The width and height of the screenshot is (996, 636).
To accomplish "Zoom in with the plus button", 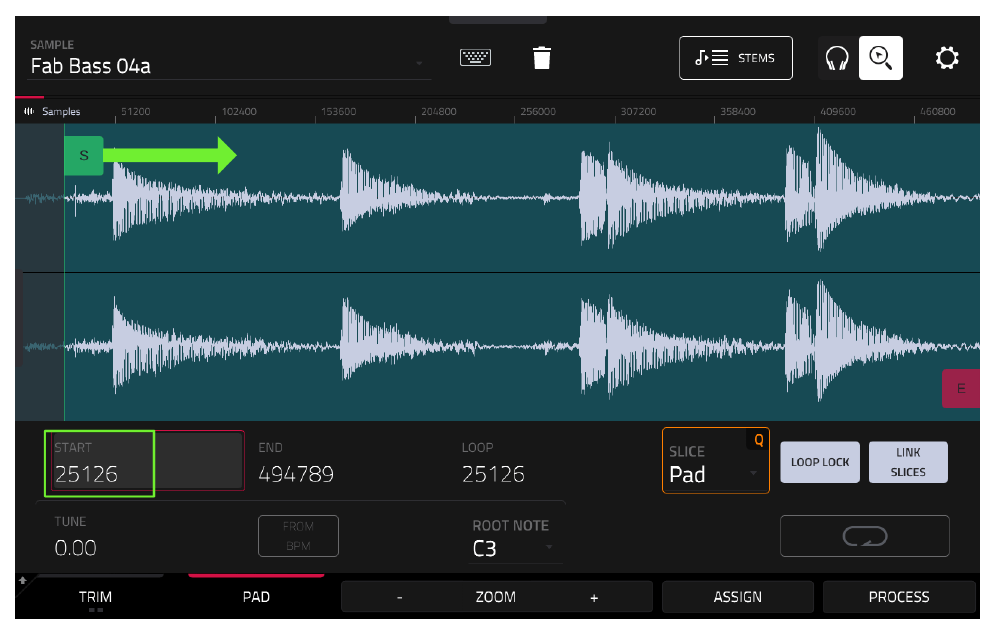I will (594, 597).
